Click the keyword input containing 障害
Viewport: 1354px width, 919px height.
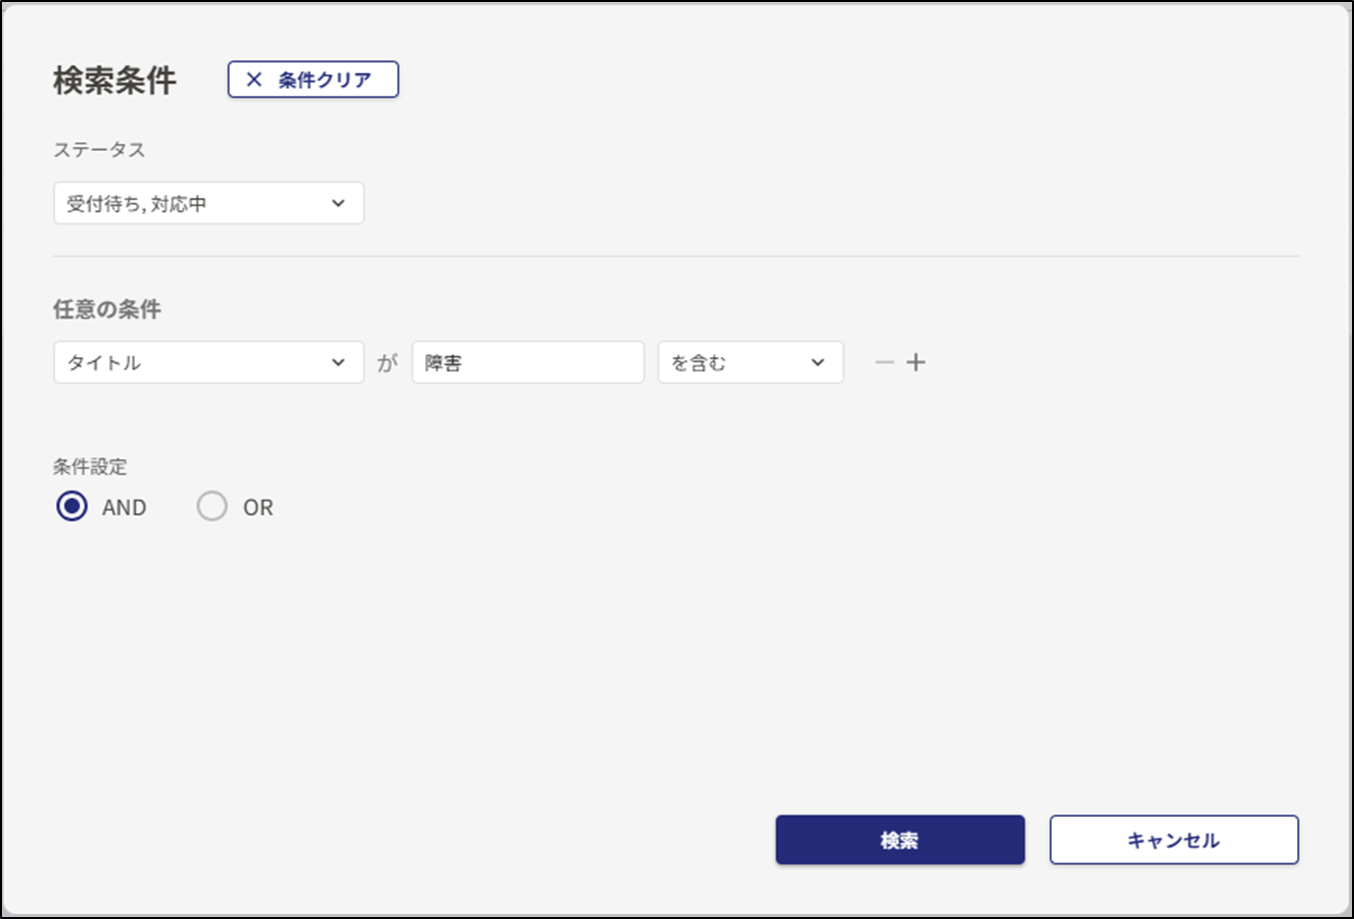point(528,362)
